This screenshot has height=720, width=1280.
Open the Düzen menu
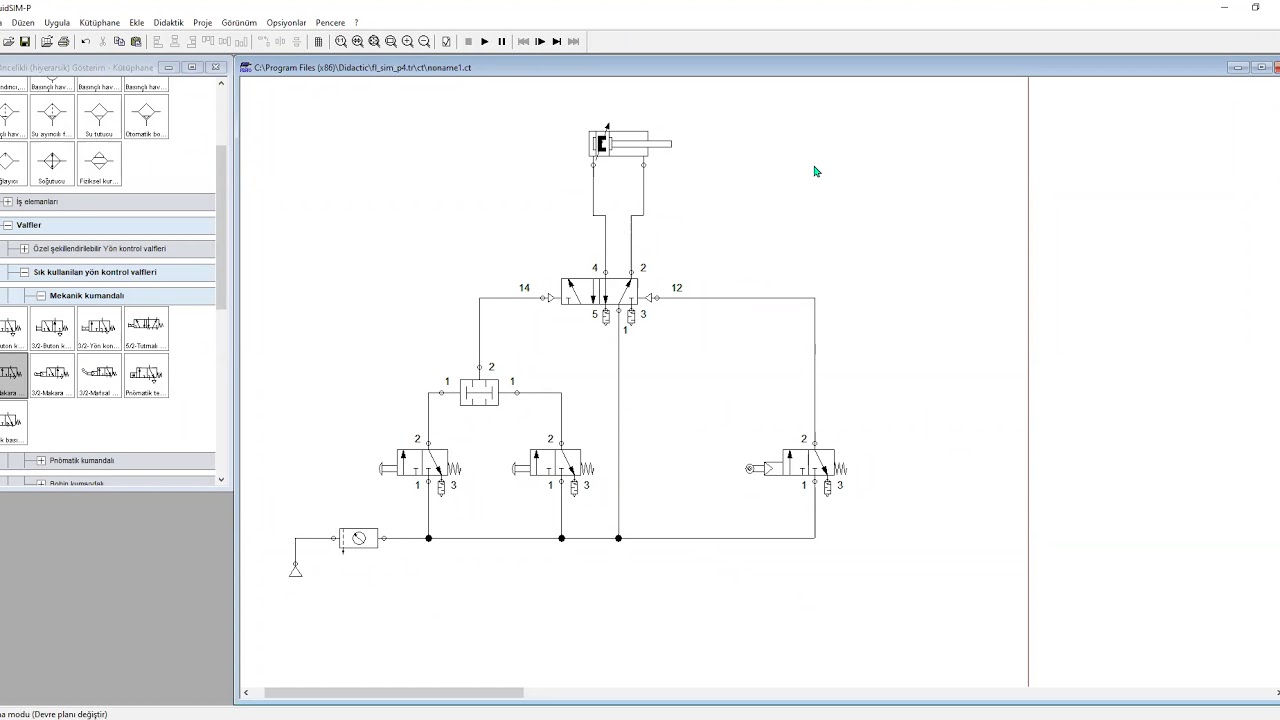pyautogui.click(x=23, y=22)
